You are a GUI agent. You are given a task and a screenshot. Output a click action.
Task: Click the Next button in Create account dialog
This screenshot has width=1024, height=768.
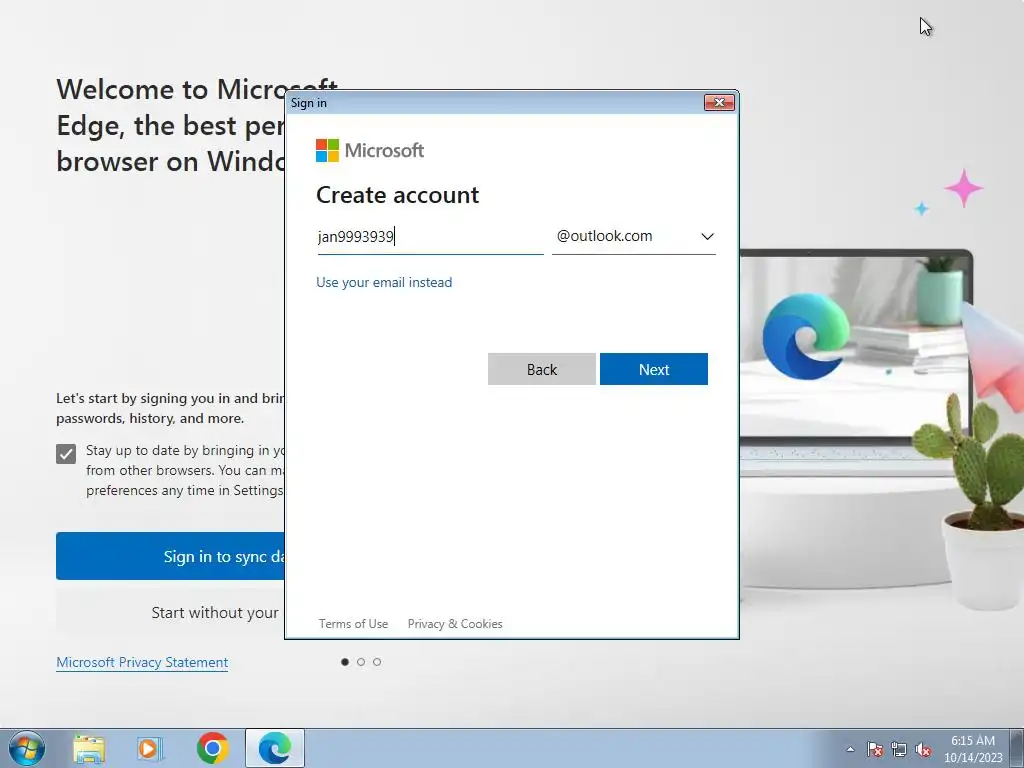654,369
